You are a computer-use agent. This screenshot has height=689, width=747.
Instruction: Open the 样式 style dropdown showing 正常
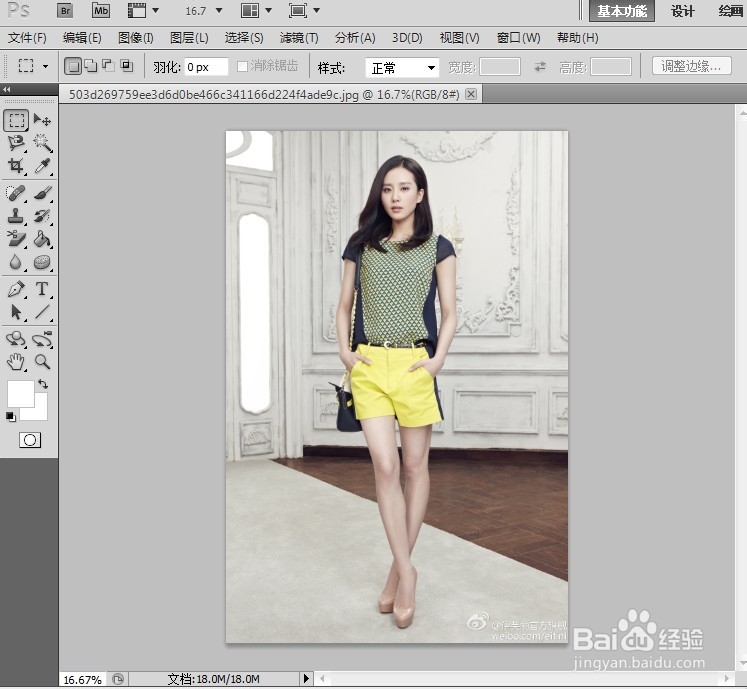click(x=402, y=68)
